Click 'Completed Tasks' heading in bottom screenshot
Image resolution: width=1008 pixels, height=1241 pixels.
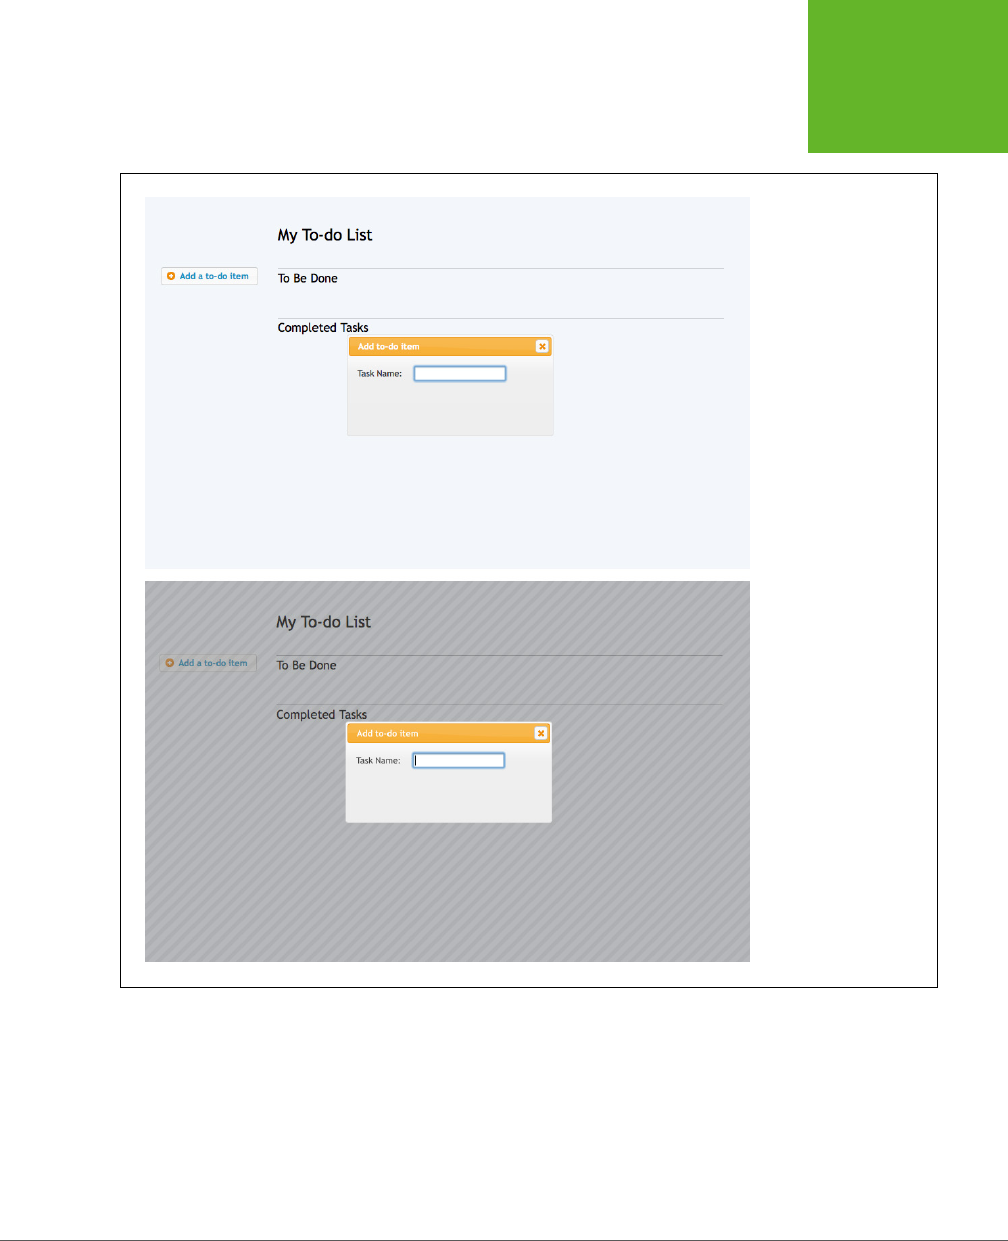click(x=322, y=714)
